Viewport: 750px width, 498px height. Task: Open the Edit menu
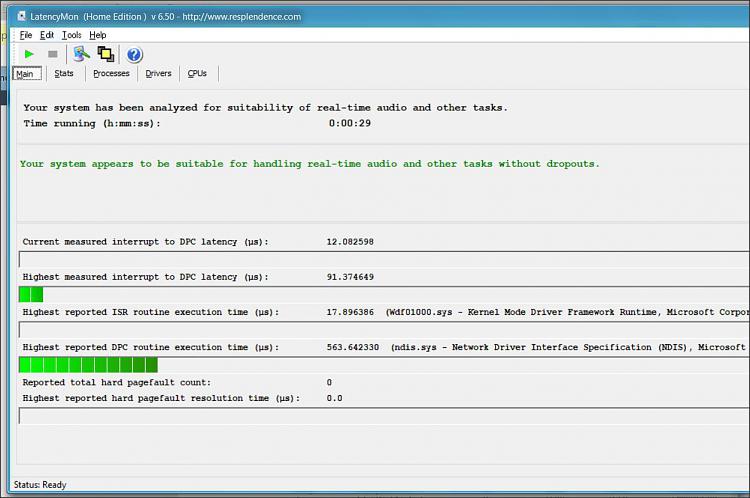47,35
